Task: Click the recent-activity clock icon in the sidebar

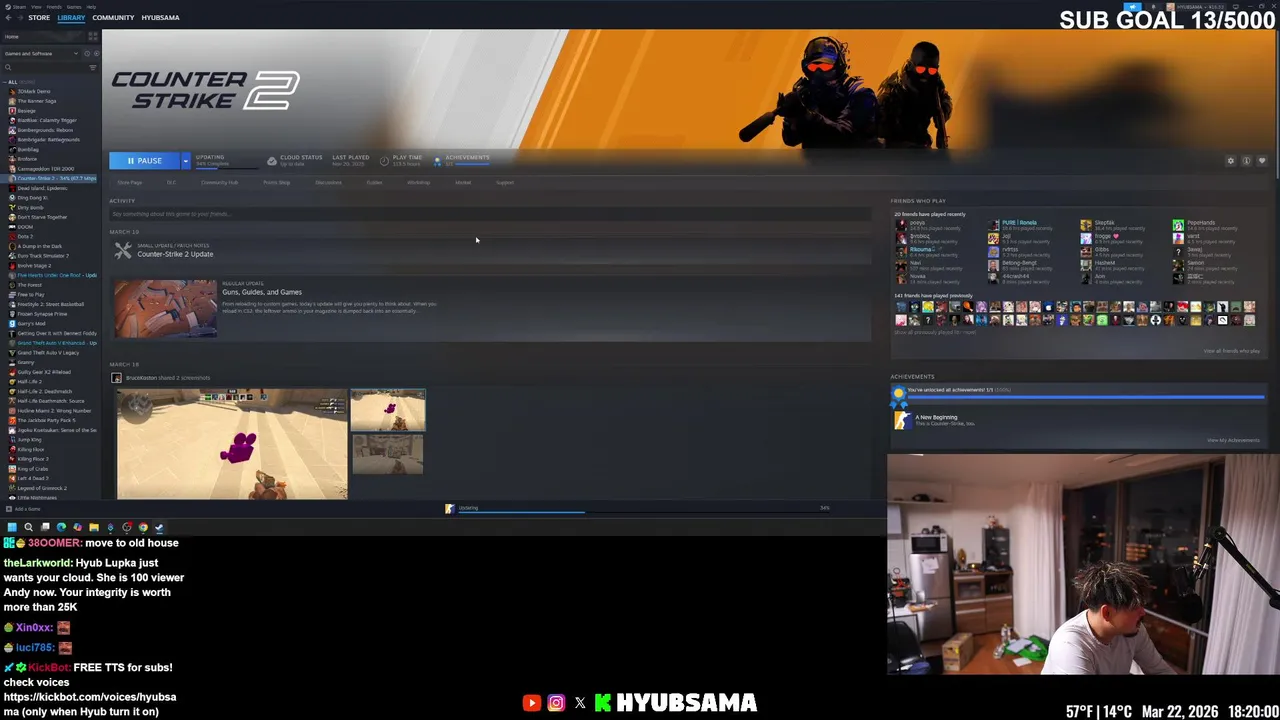Action: coord(87,54)
